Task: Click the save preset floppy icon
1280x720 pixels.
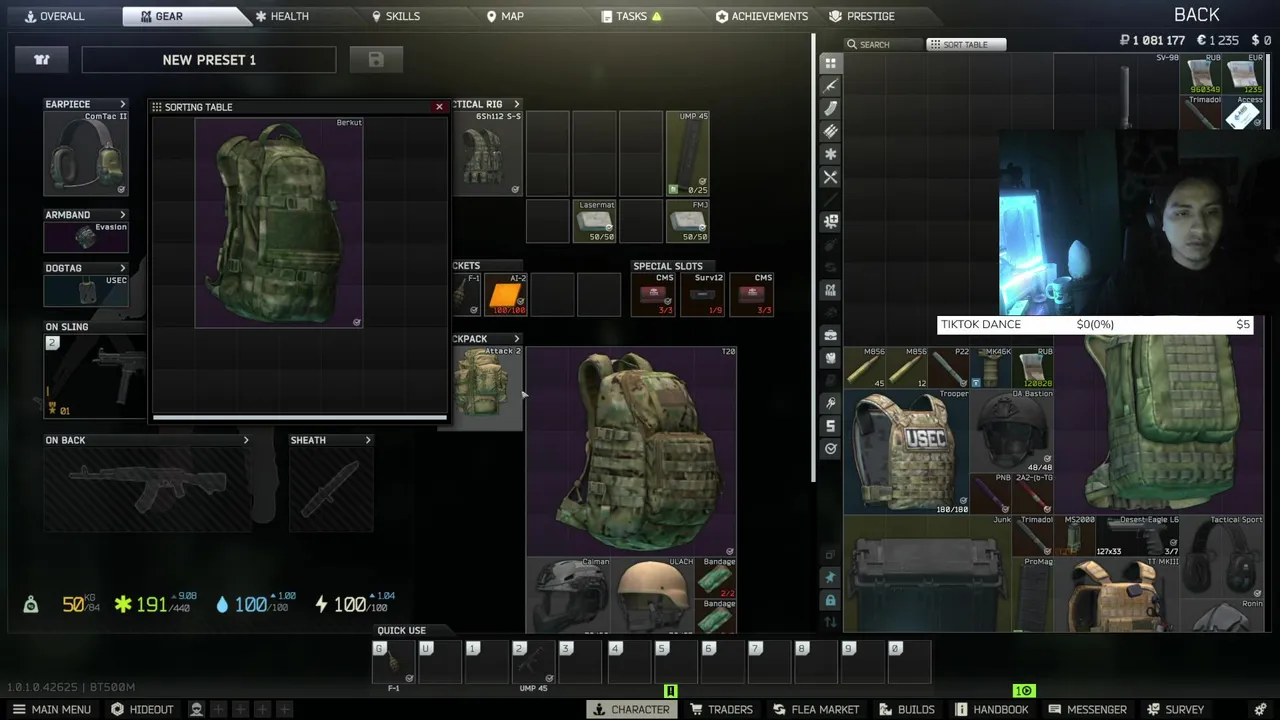Action: coord(376,60)
